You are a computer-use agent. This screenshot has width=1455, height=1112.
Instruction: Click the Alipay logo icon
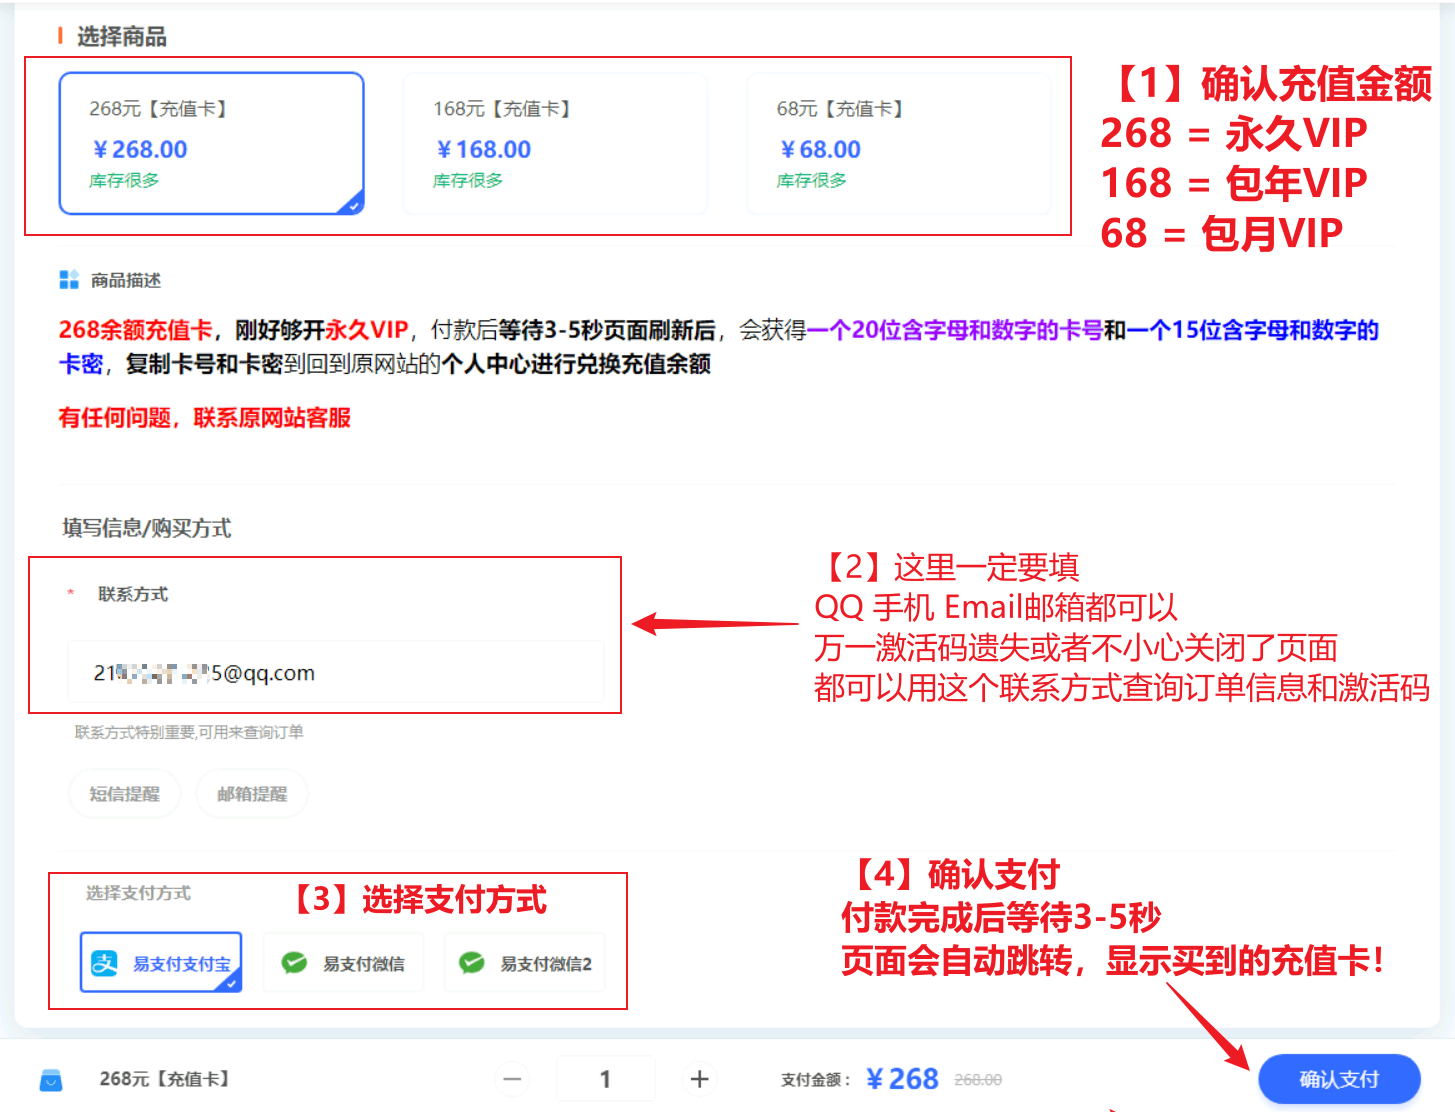pyautogui.click(x=104, y=963)
